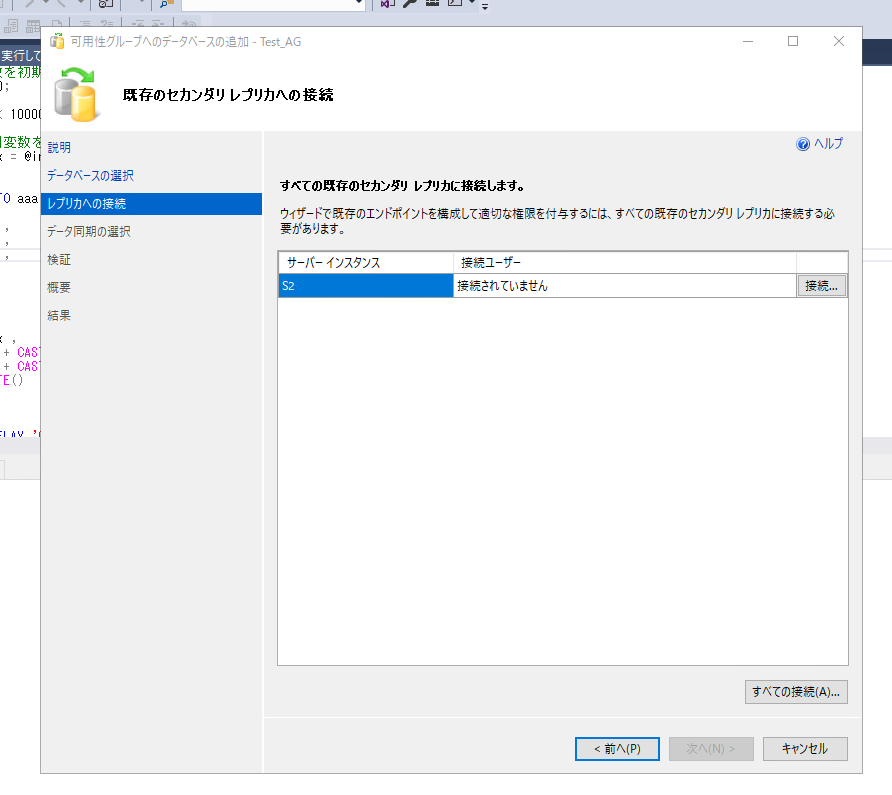892x795 pixels.
Task: Go to the データベースの選択 step
Action: pyautogui.click(x=90, y=175)
